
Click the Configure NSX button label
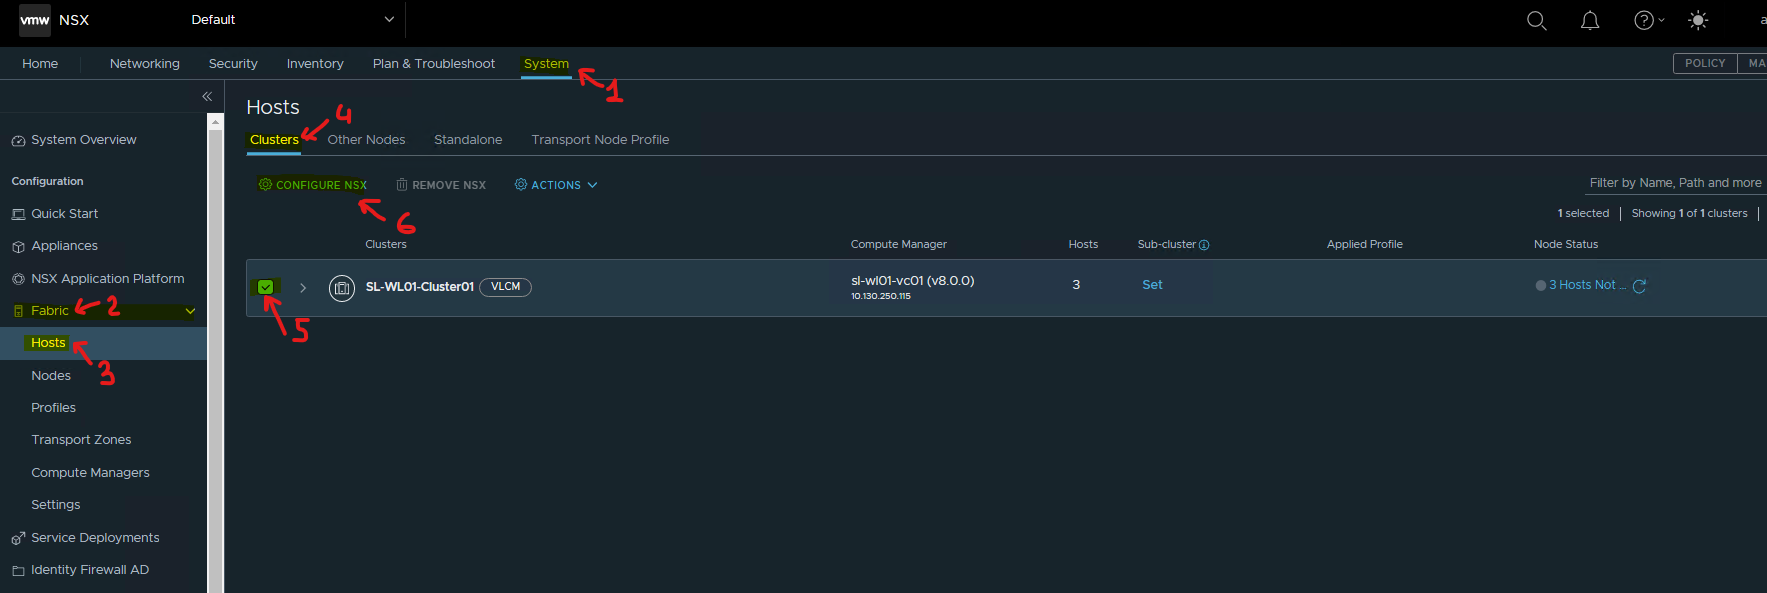321,185
